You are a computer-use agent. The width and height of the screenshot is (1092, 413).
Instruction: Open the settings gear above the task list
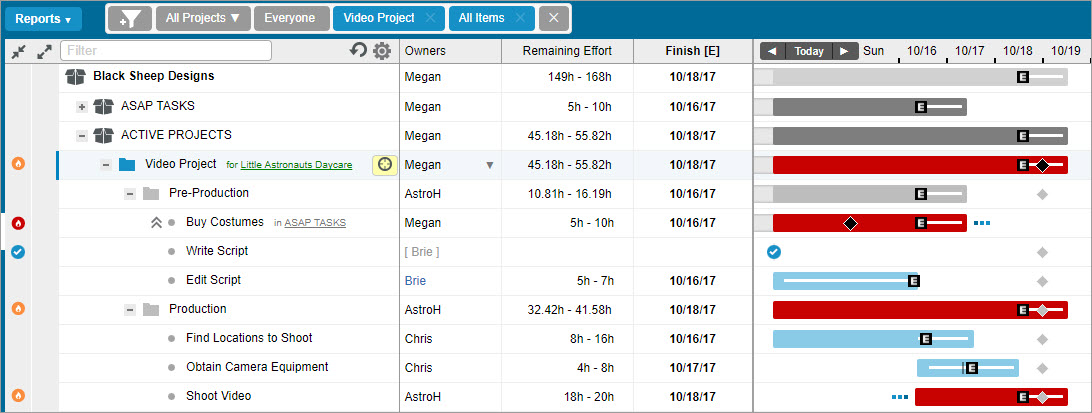pos(381,51)
